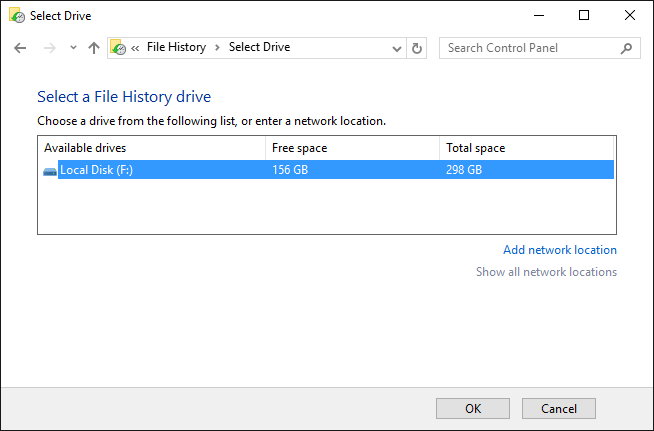The width and height of the screenshot is (654, 431).
Task: Go up one level with up arrow
Action: (94, 48)
